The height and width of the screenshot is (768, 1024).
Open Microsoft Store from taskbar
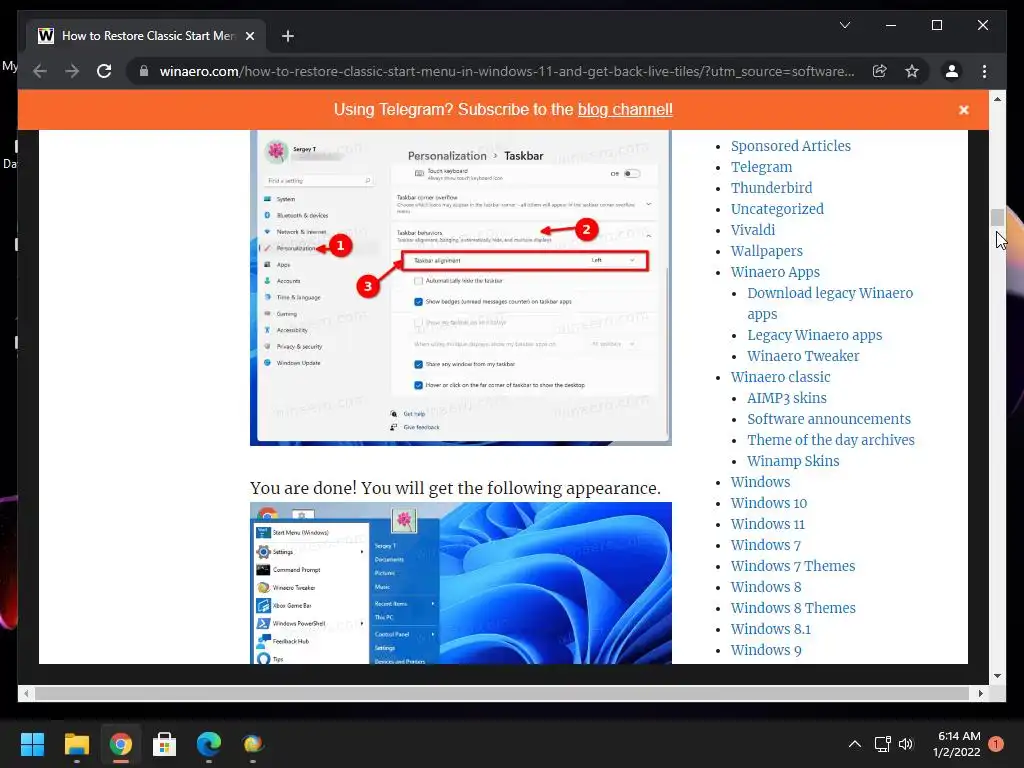165,744
